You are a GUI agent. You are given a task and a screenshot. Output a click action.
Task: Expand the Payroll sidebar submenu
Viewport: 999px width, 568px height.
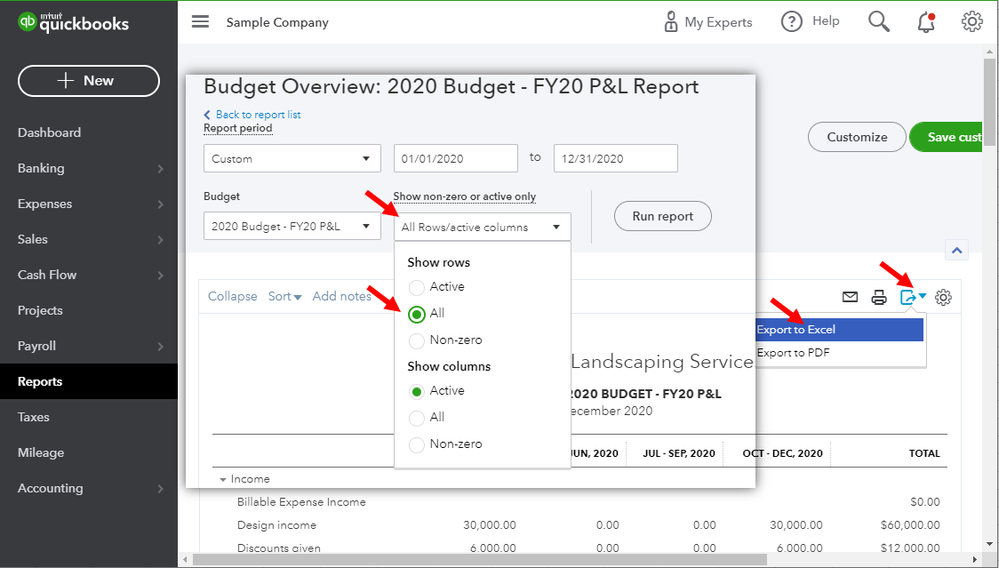click(x=160, y=346)
